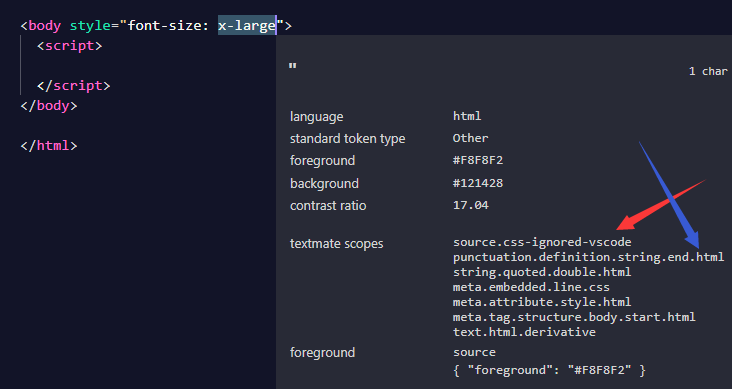This screenshot has height=389, width=732.
Task: Click the foreground value #F8F8F2
Action: coord(478,160)
